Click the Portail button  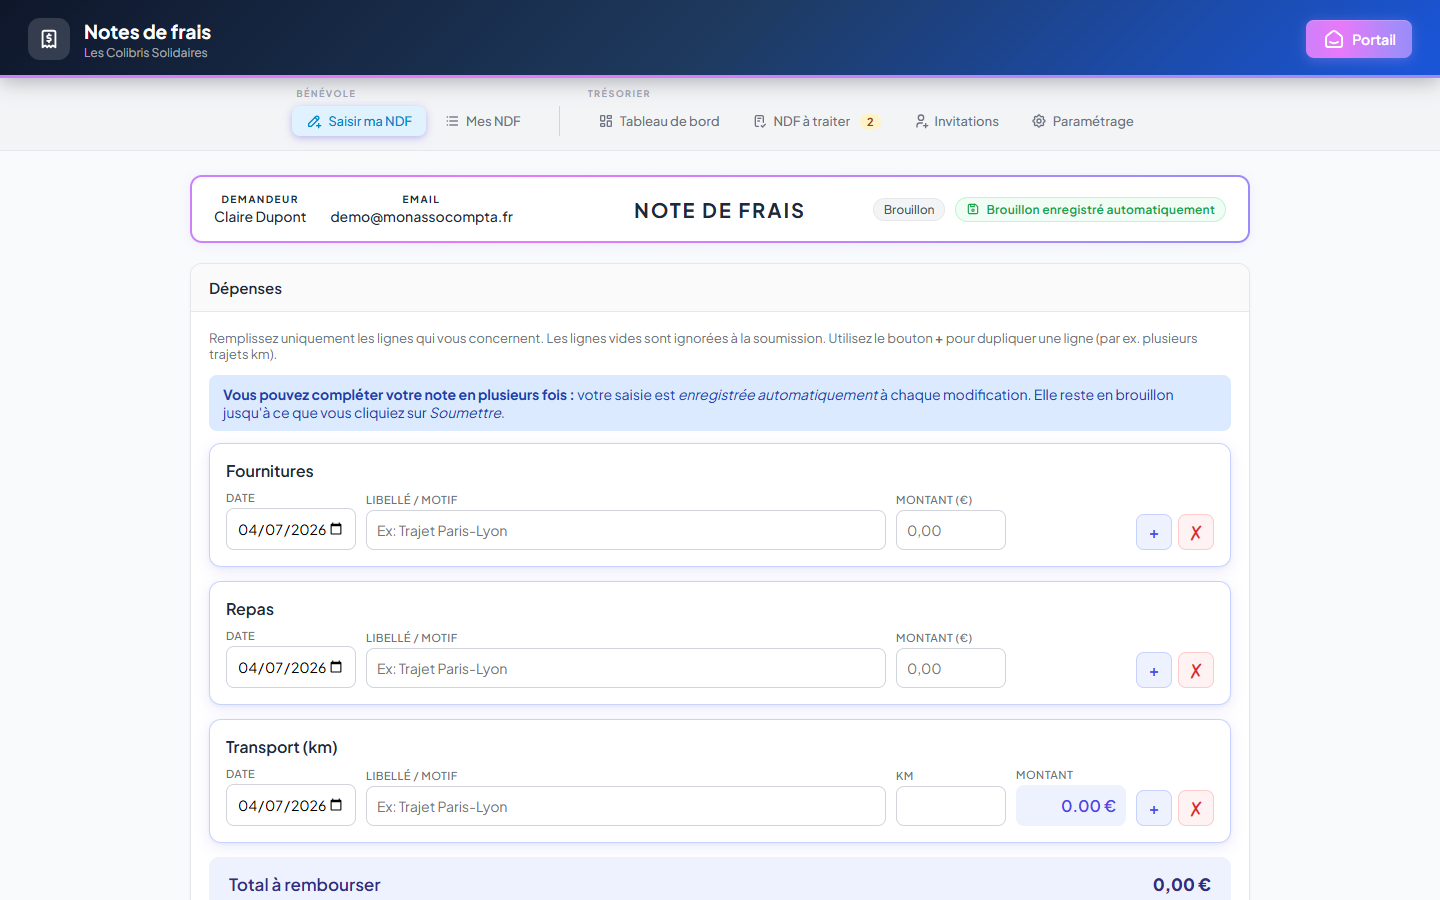[1359, 39]
